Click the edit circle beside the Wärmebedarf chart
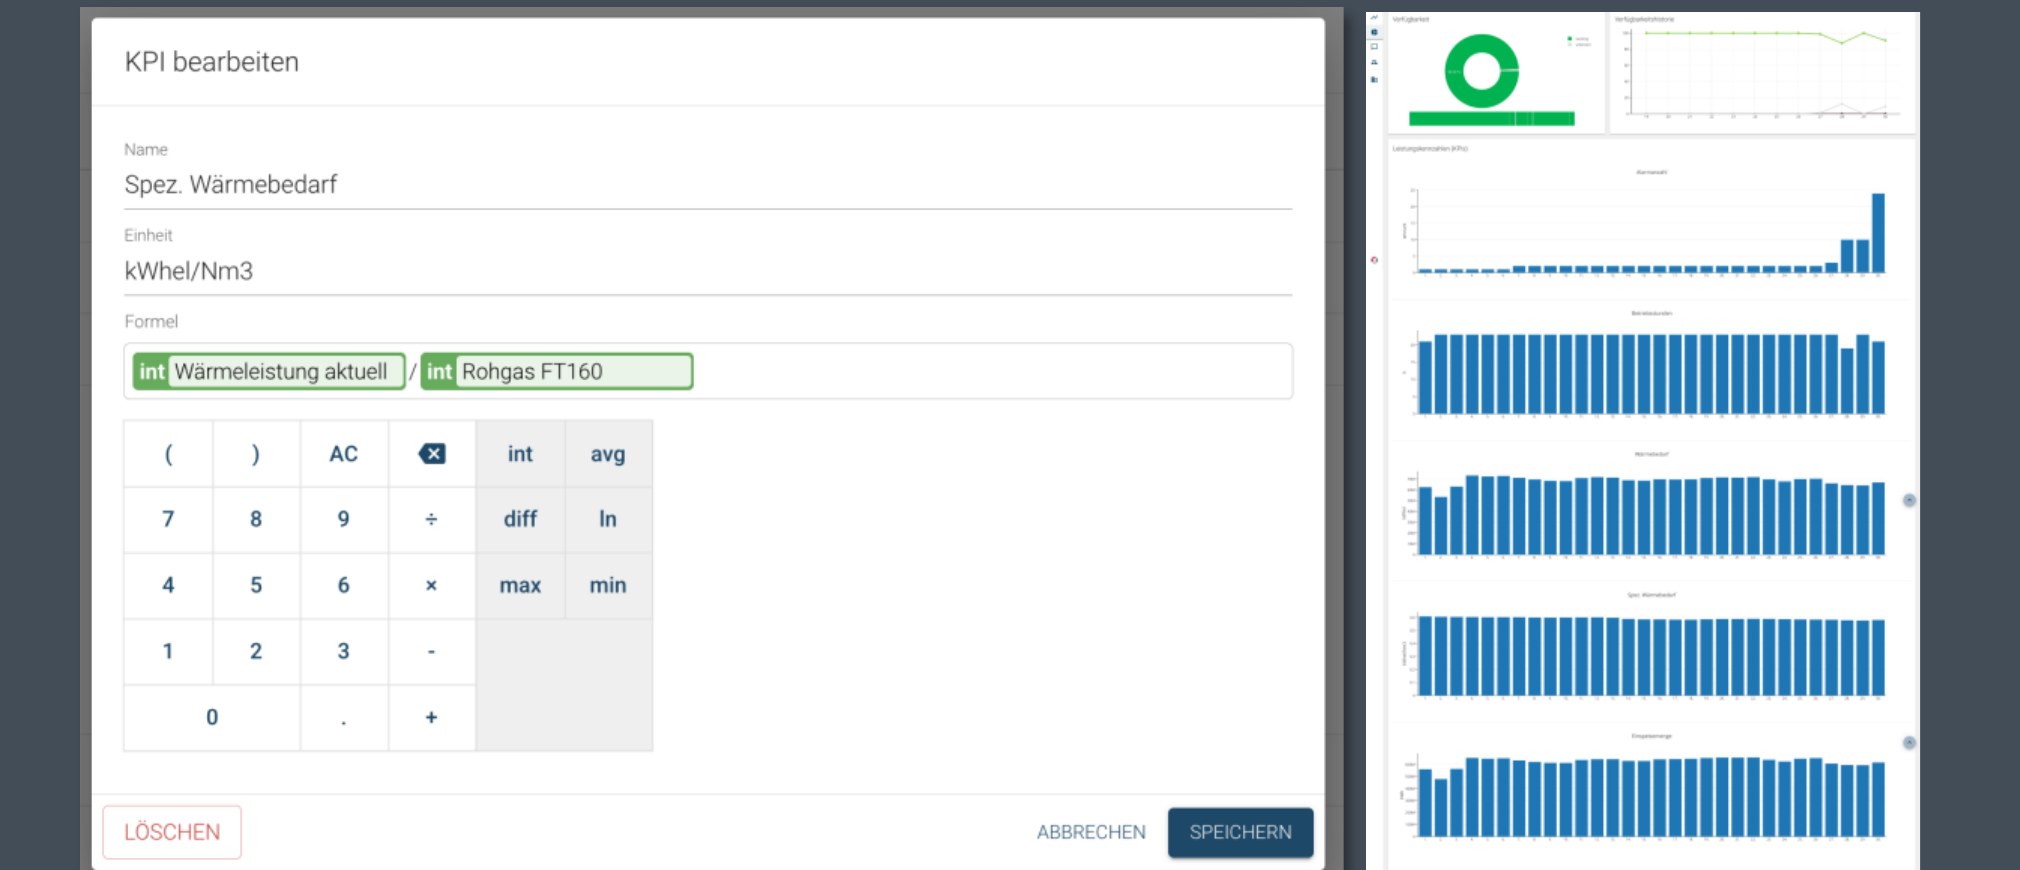 tap(1909, 500)
